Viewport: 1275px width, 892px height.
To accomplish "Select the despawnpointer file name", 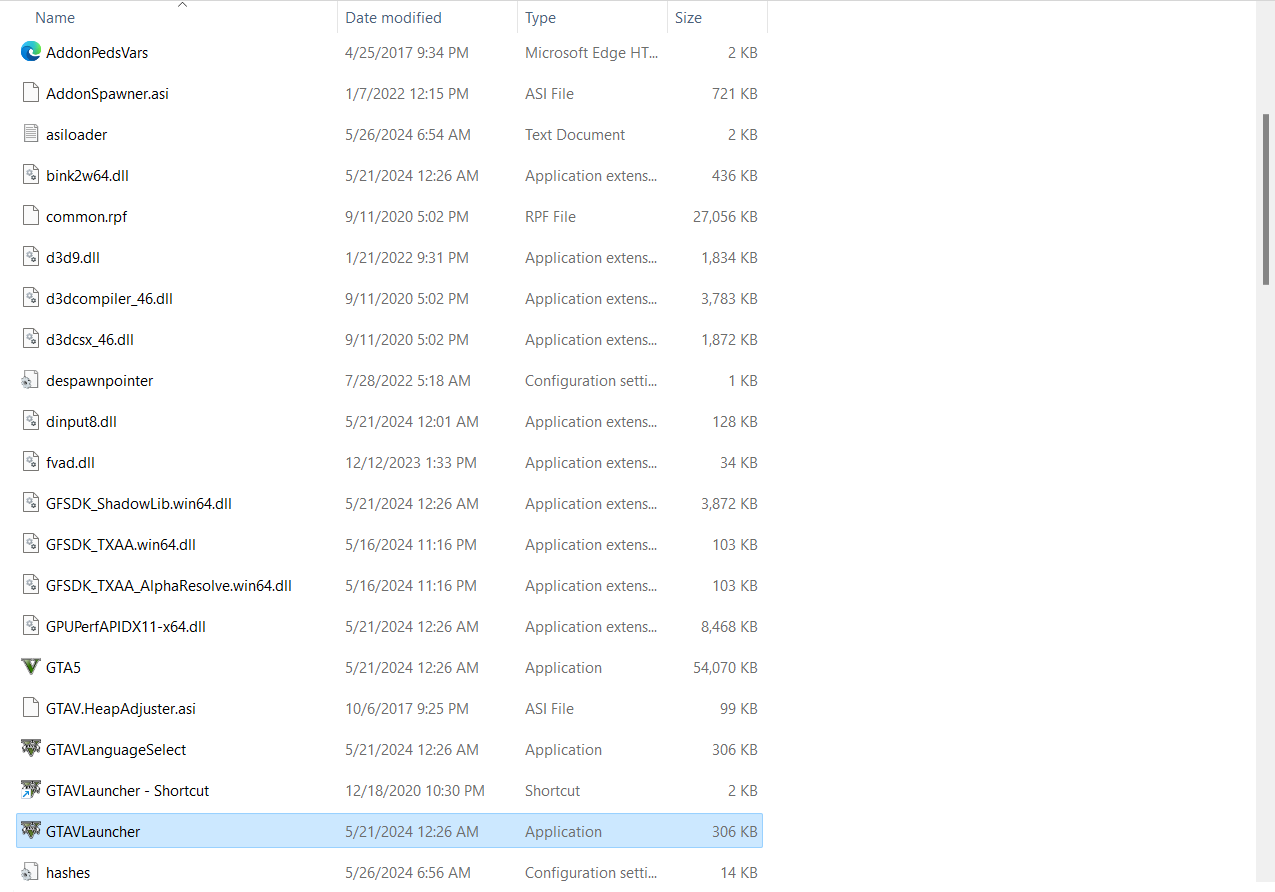I will point(99,380).
